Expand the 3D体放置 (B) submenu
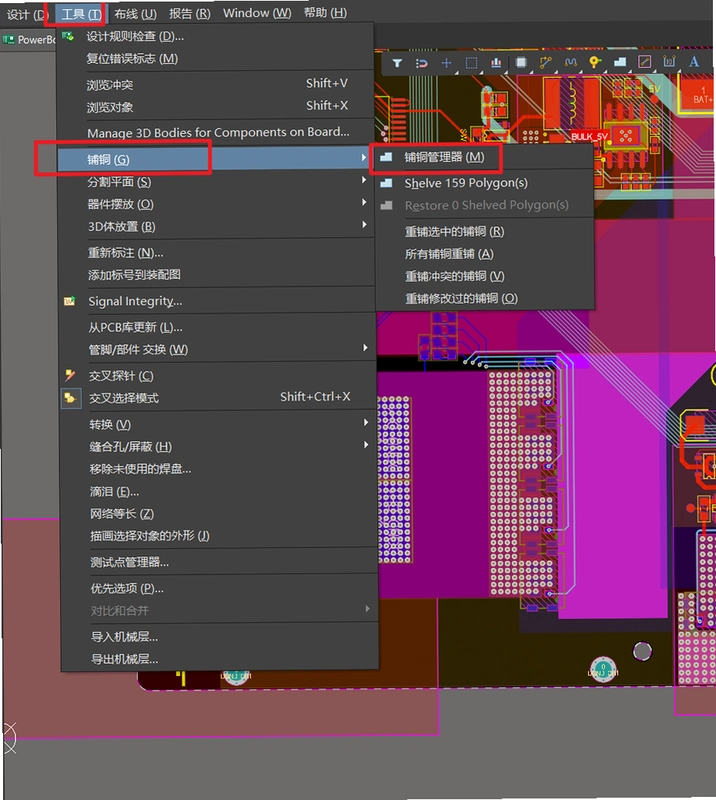 [x=215, y=226]
